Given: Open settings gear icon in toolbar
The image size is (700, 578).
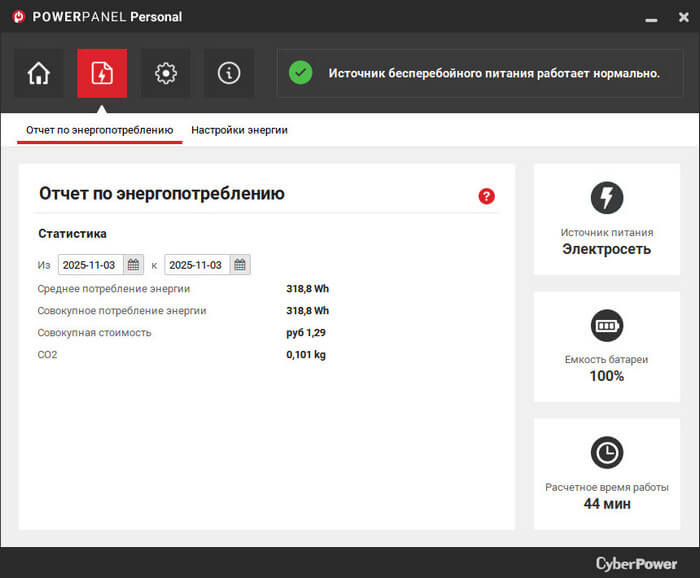Looking at the screenshot, I should pyautogui.click(x=166, y=73).
